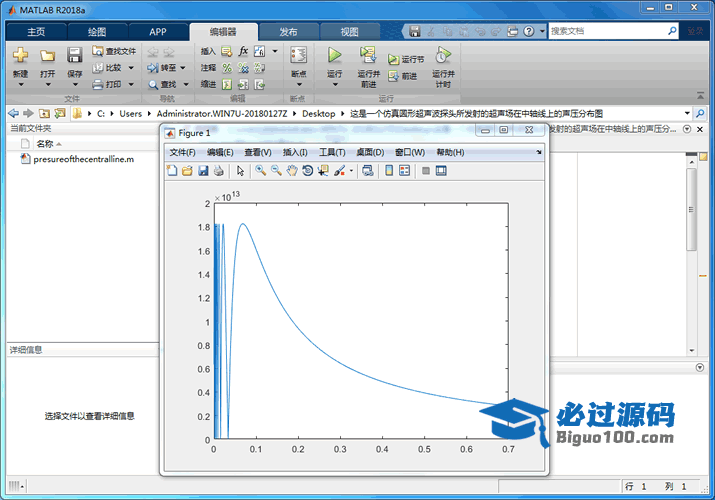The height and width of the screenshot is (500, 715).
Task: Toggle the Data Cursor tool in Figure
Action: pyautogui.click(x=323, y=171)
